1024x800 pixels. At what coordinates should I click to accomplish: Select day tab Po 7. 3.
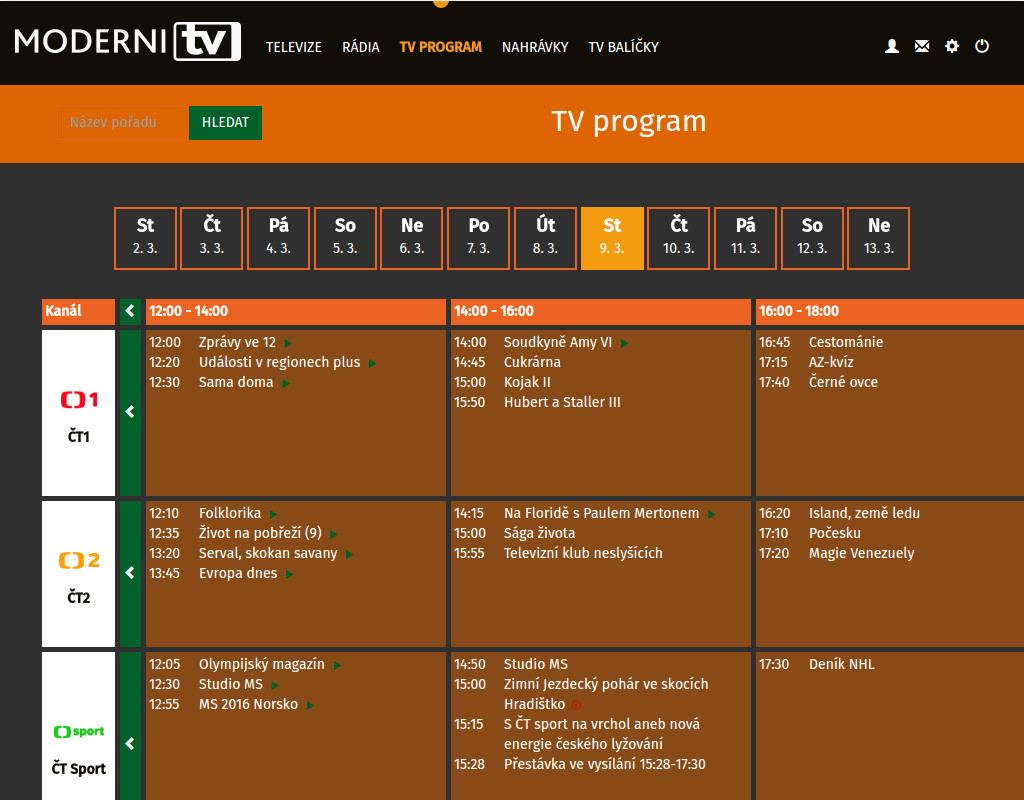click(479, 238)
